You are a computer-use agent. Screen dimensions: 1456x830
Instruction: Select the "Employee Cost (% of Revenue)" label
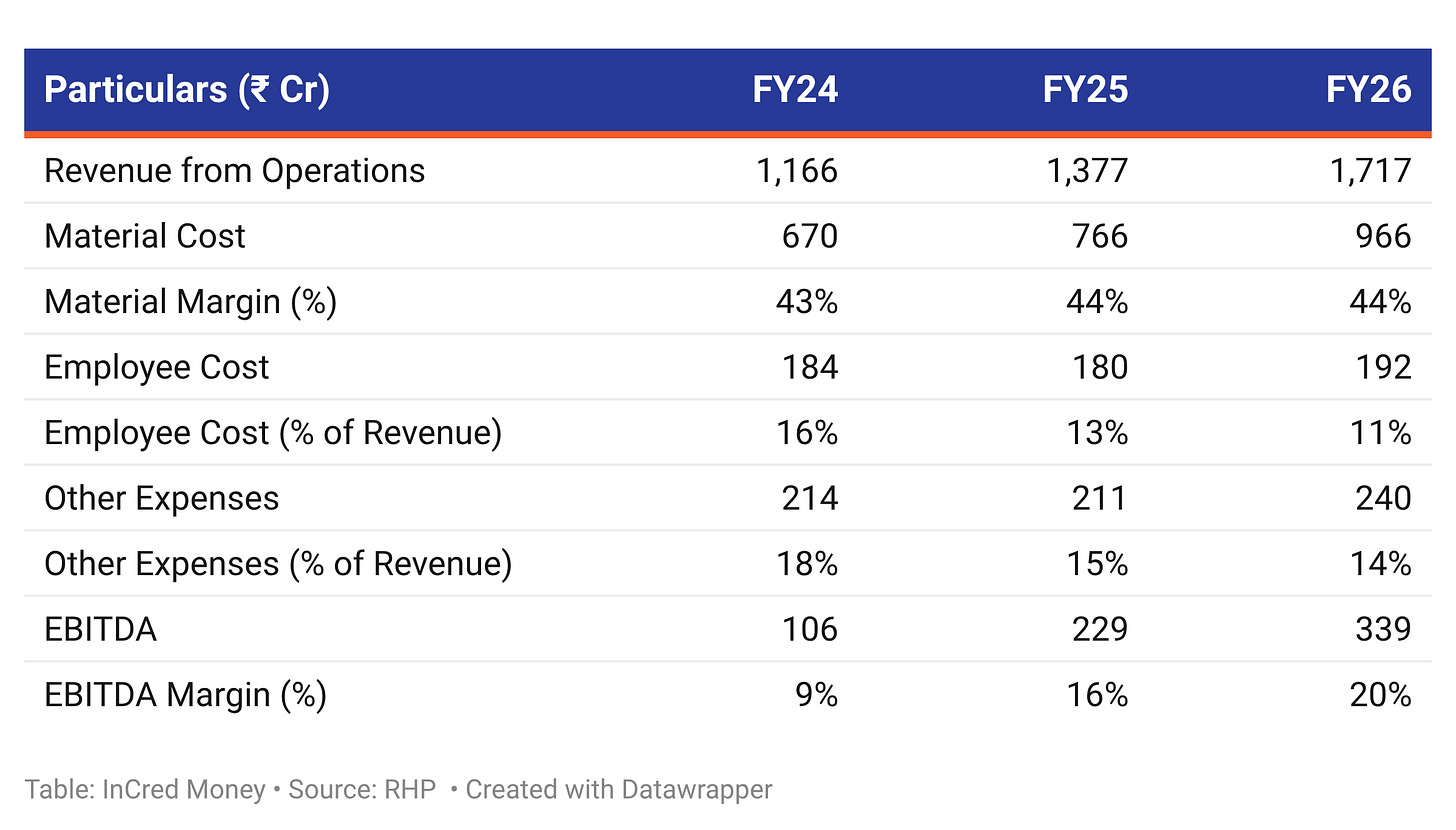click(273, 433)
